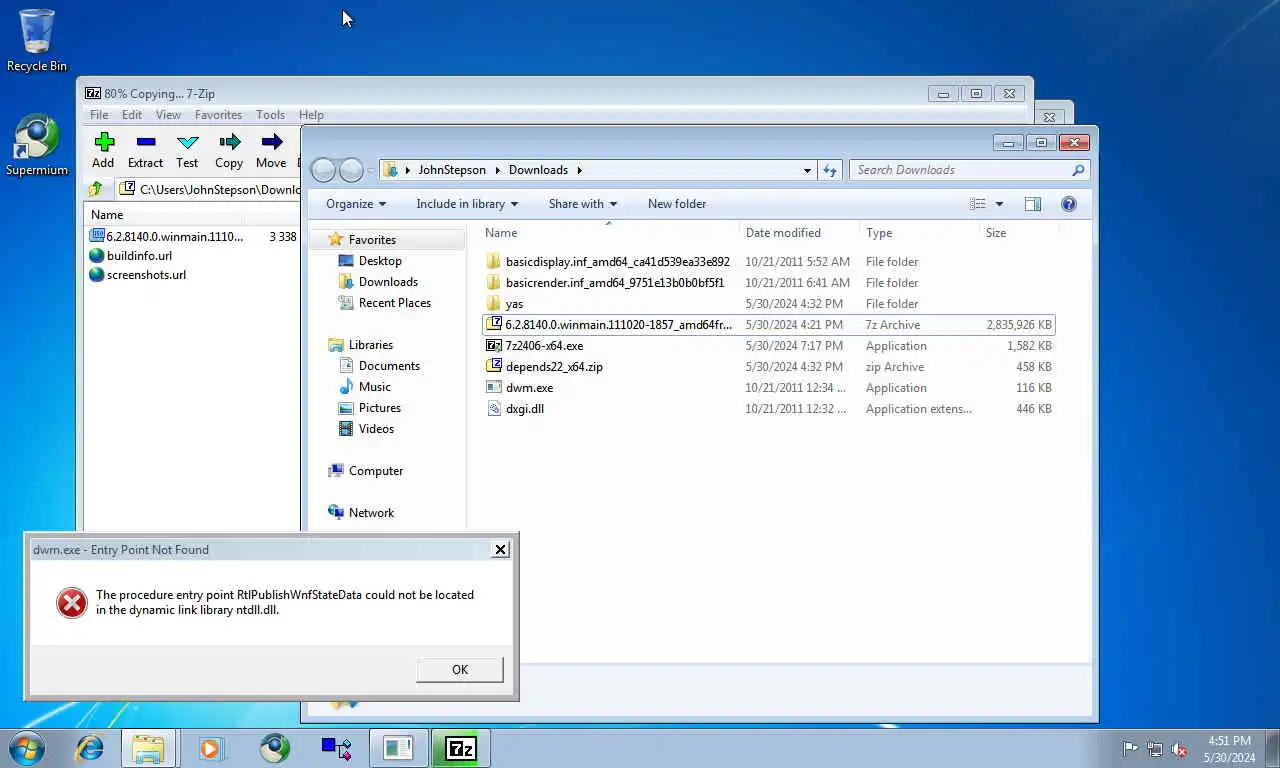Image resolution: width=1280 pixels, height=768 pixels.
Task: Open Desktop in the navigation pane
Action: (x=380, y=261)
